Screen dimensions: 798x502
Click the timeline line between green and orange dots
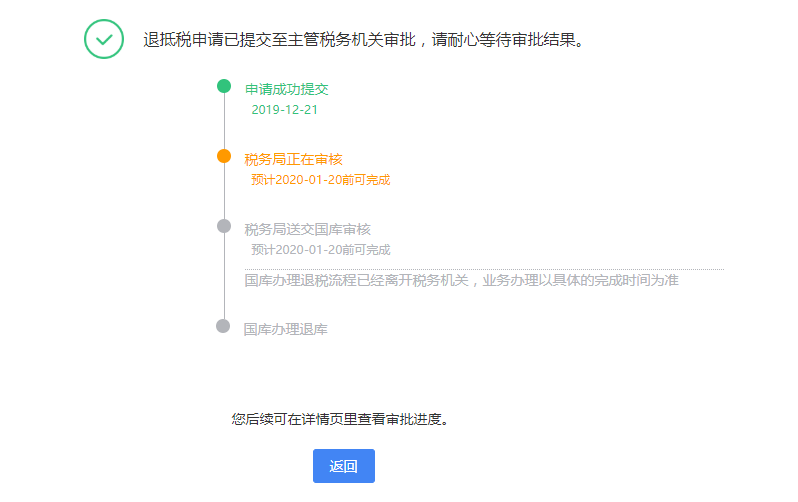pyautogui.click(x=224, y=121)
